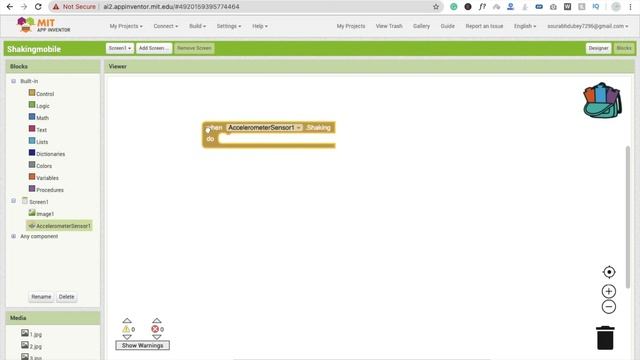
Task: Click the Rename button
Action: point(41,297)
